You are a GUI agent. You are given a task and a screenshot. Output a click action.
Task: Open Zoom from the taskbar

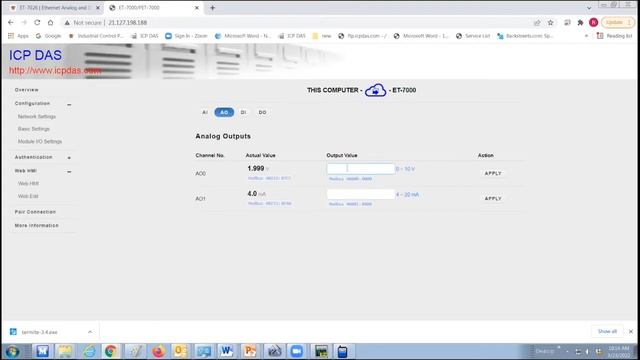(x=297, y=351)
